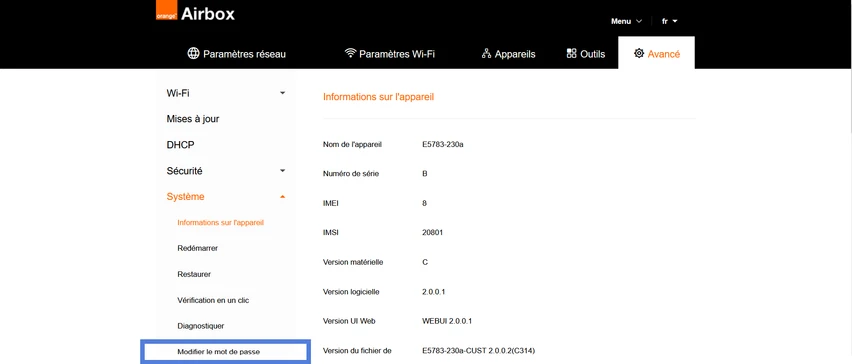Open the Paramètres réseau tab
The height and width of the screenshot is (364, 852).
[x=237, y=54]
